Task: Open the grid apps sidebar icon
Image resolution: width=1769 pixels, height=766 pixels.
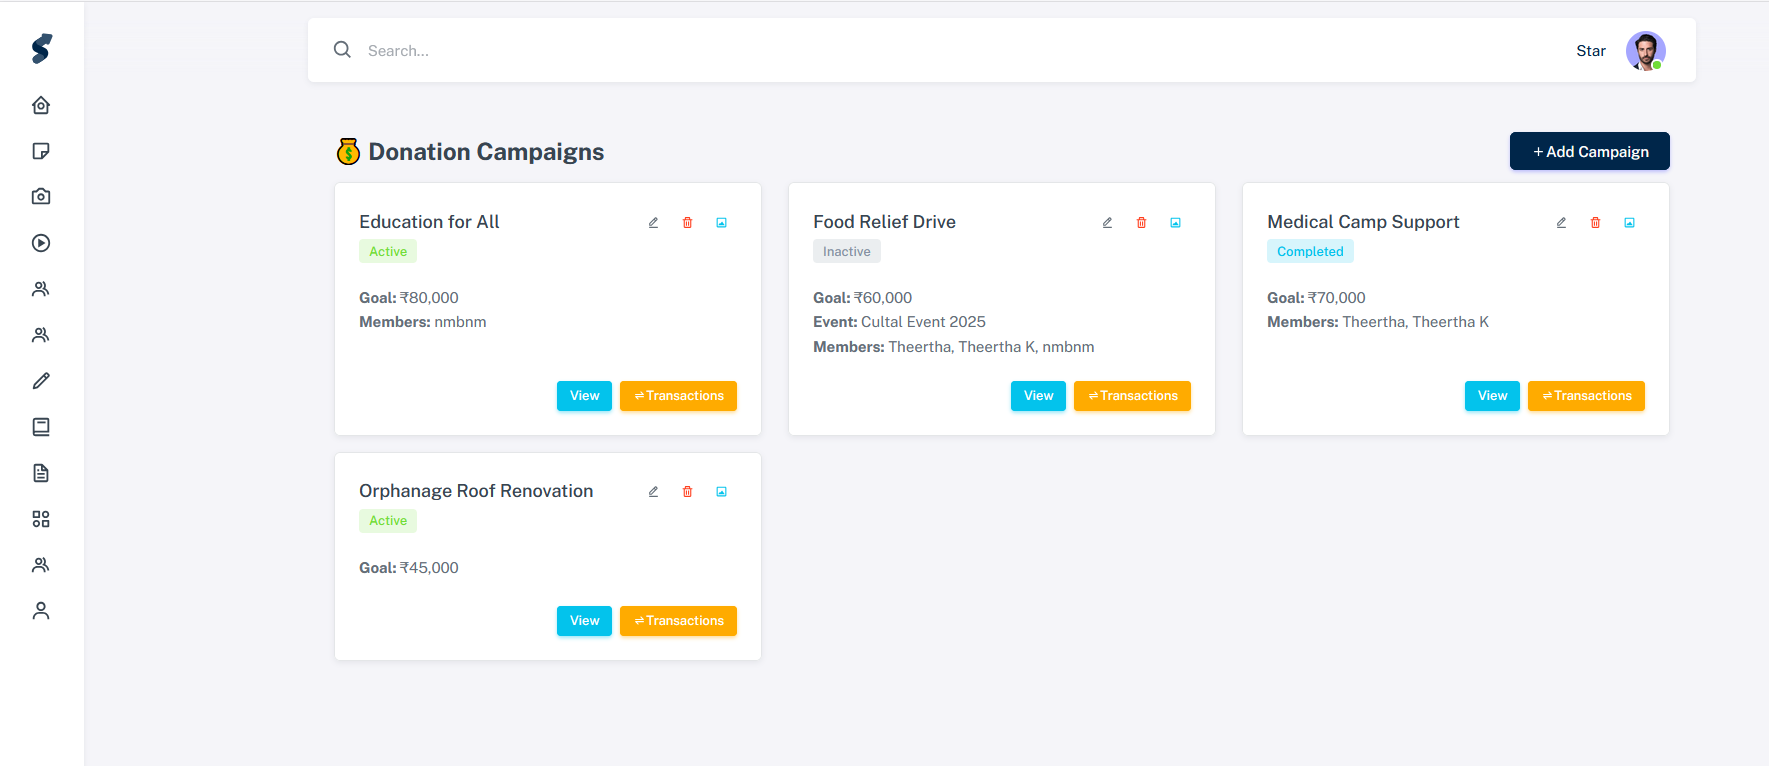Action: (41, 519)
